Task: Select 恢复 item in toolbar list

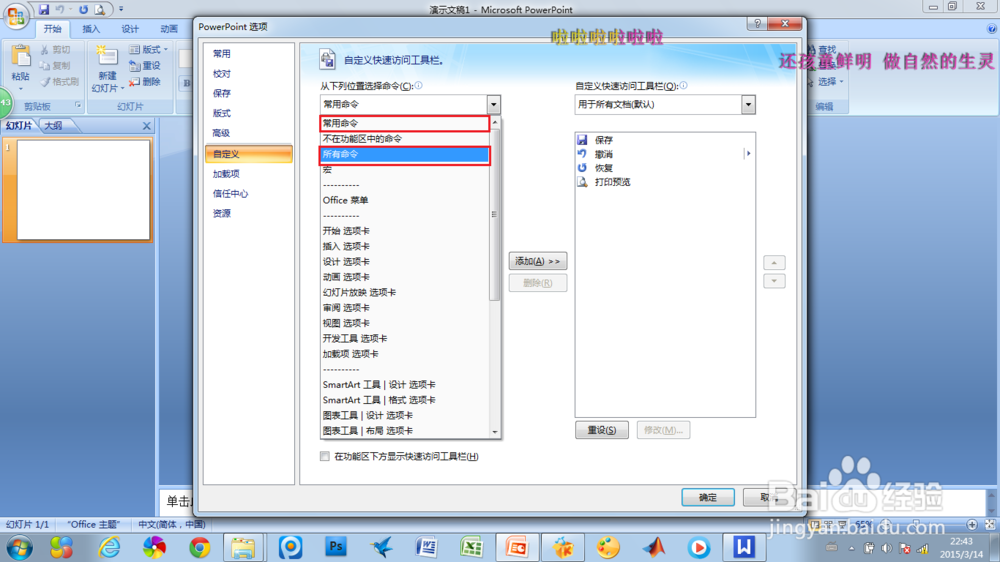Action: coord(665,168)
